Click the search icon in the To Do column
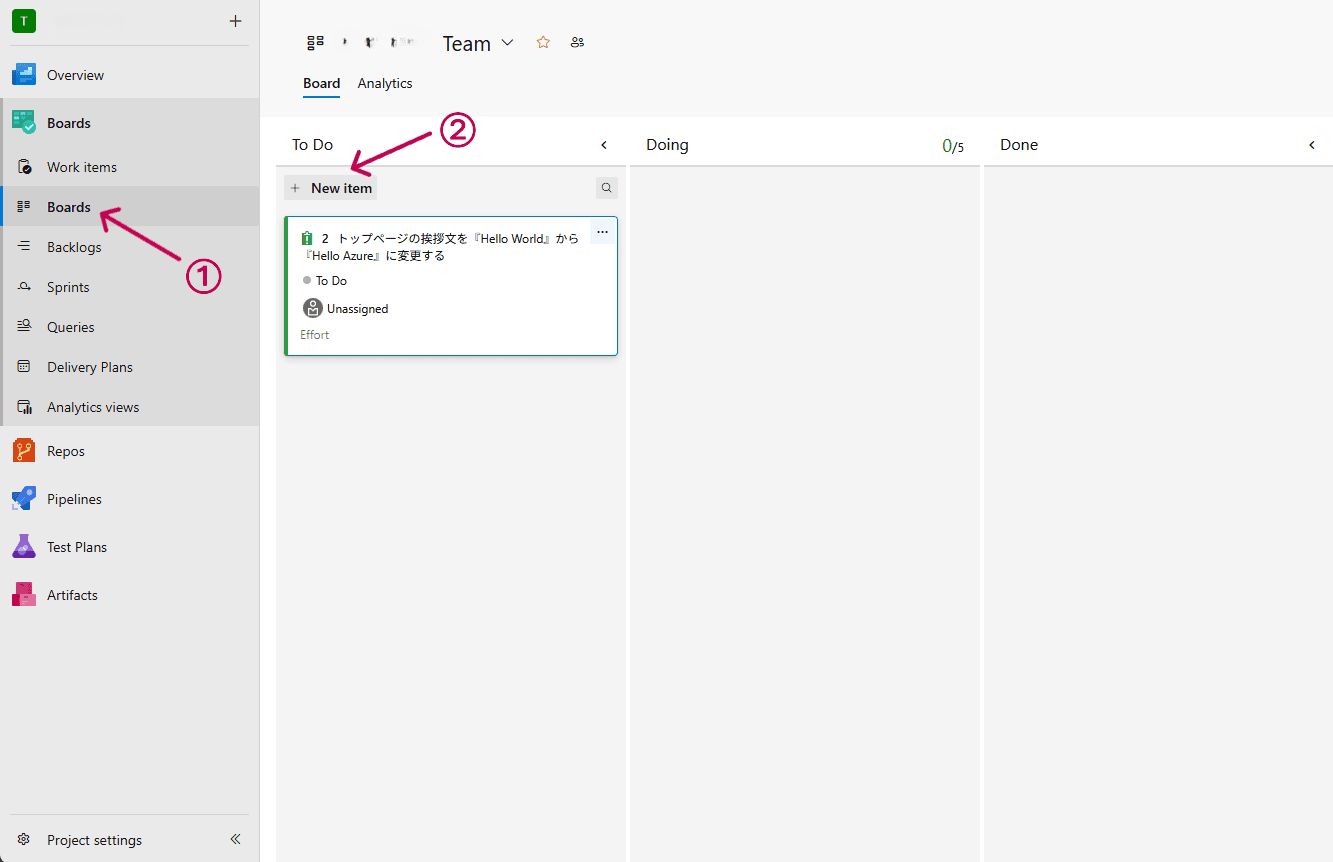Screen dimensions: 1333x862 pos(607,188)
